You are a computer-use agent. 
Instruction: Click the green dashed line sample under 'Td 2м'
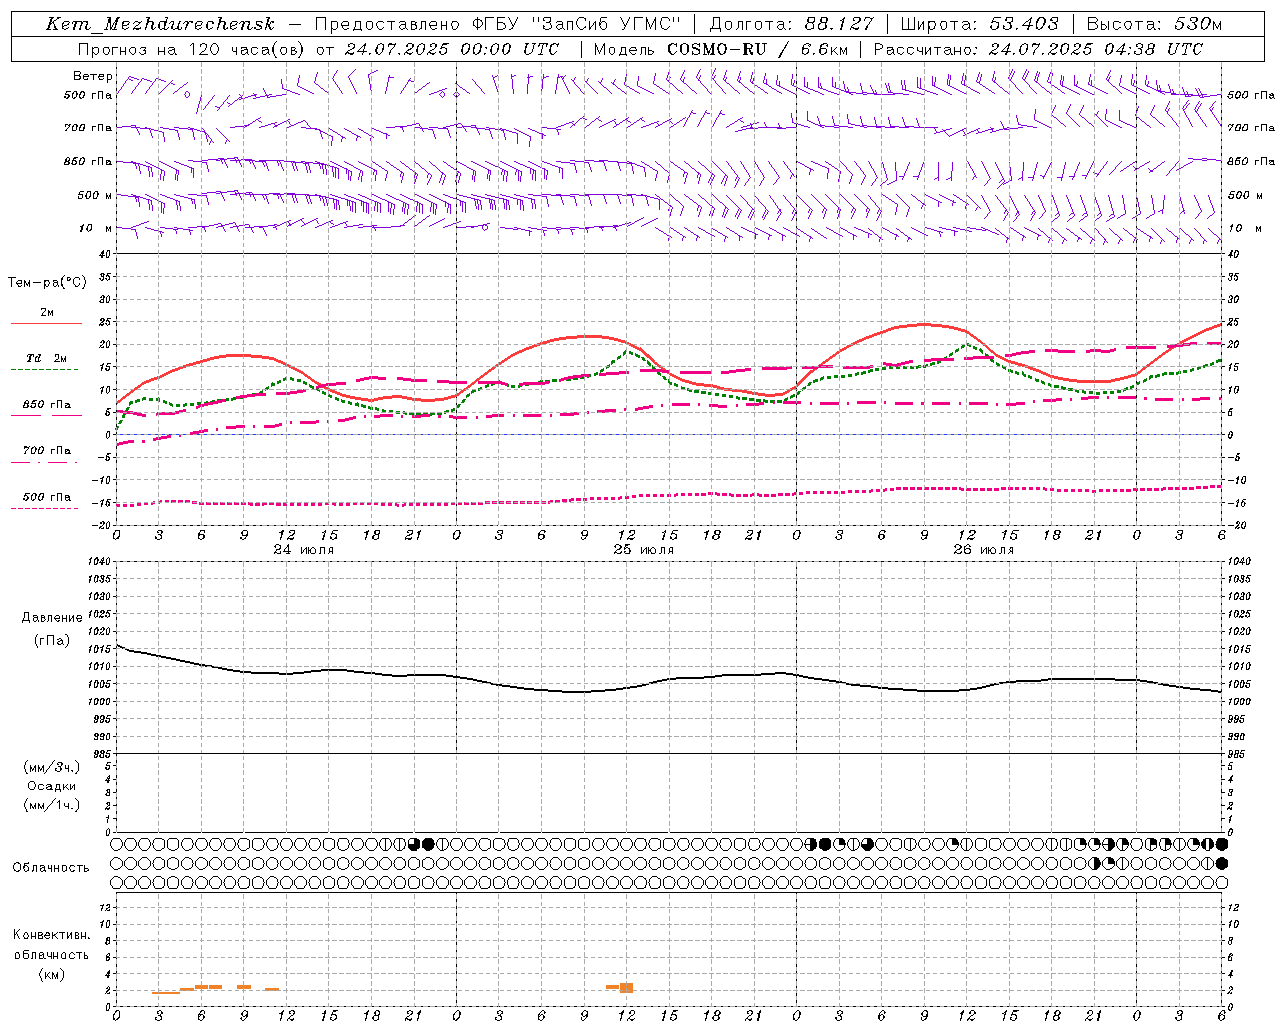(44, 370)
